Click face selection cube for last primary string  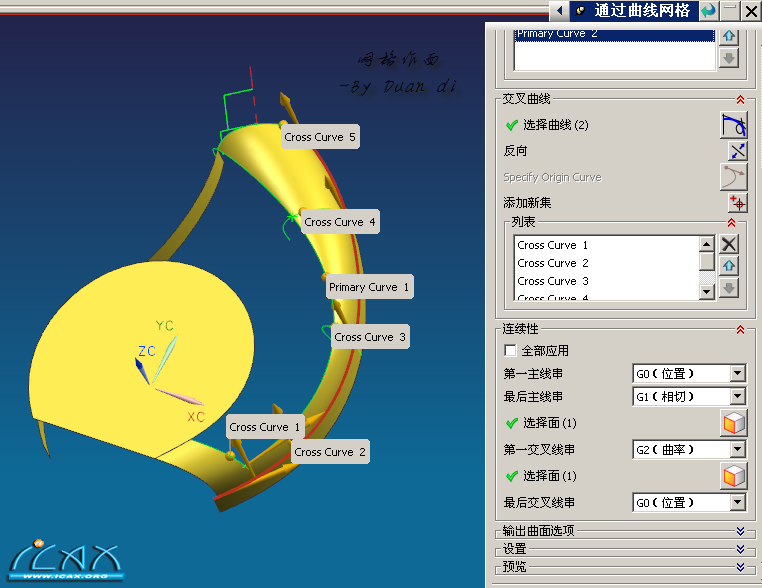733,422
